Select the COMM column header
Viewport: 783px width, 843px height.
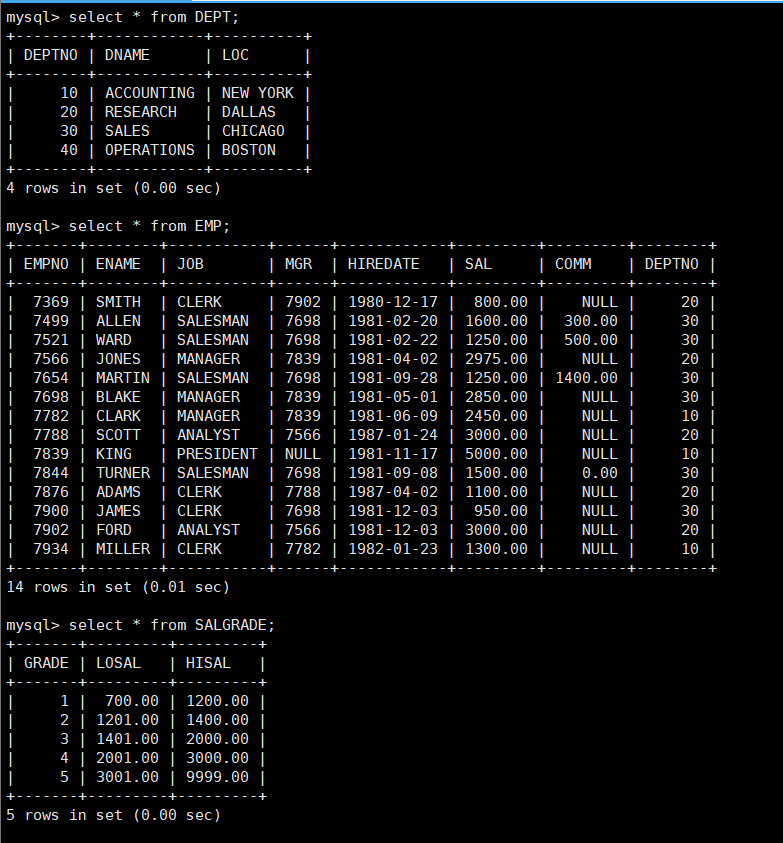[573, 264]
